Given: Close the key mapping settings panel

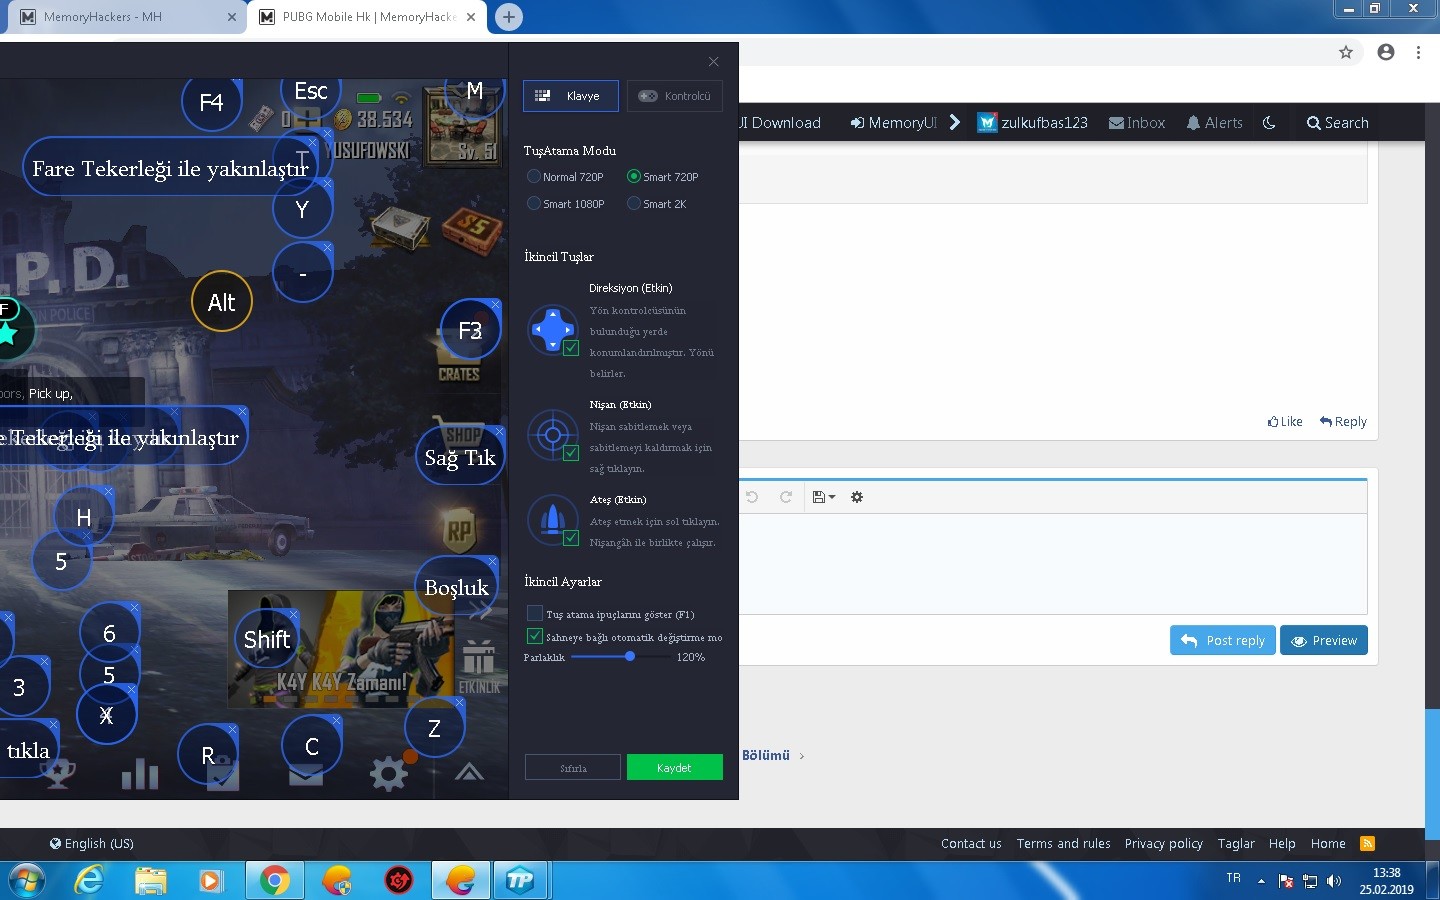Looking at the screenshot, I should 713,62.
